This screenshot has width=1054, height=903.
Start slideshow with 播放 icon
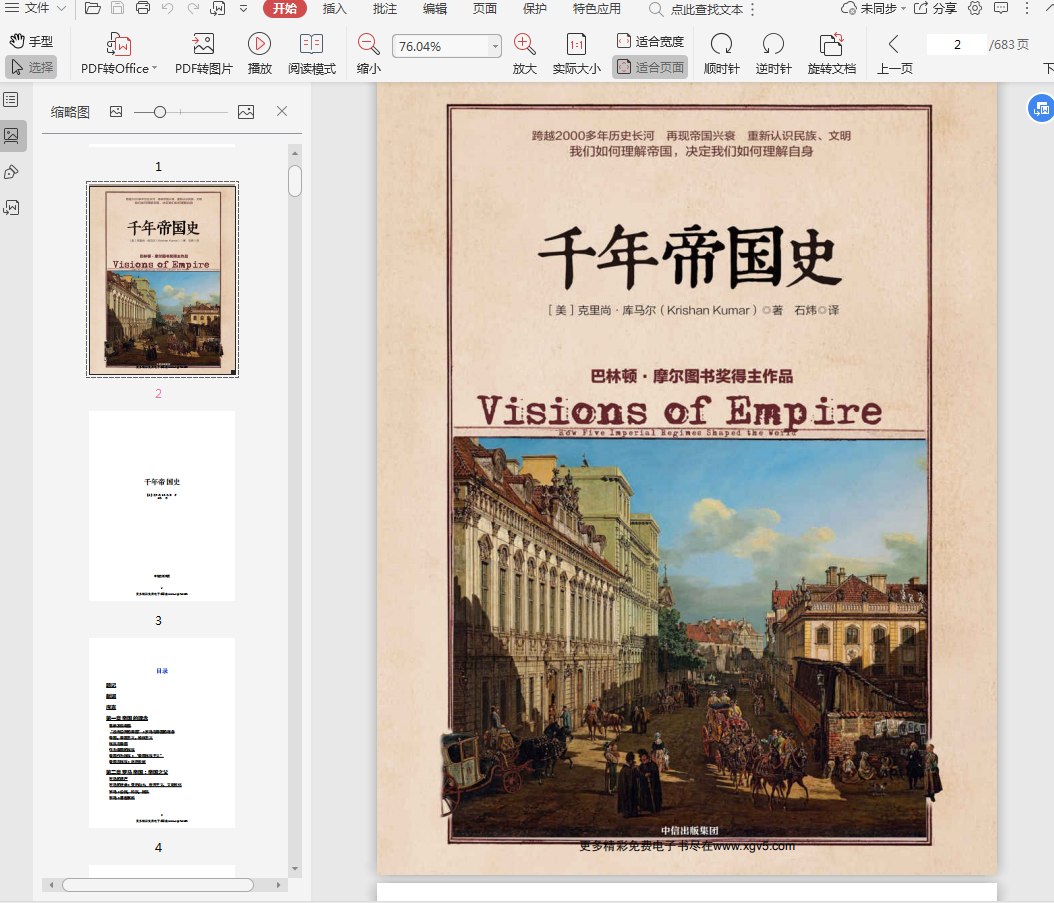click(x=260, y=44)
